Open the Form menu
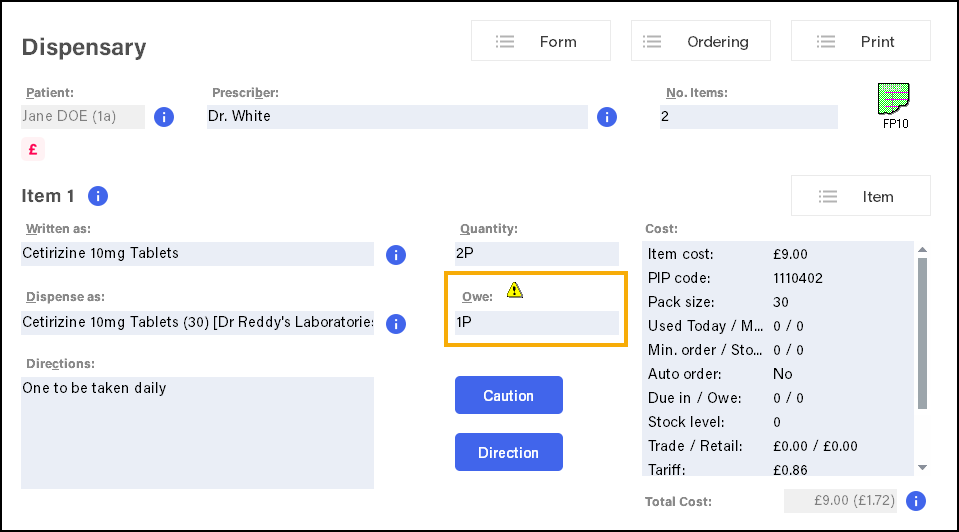The height and width of the screenshot is (532, 959). pyautogui.click(x=541, y=42)
